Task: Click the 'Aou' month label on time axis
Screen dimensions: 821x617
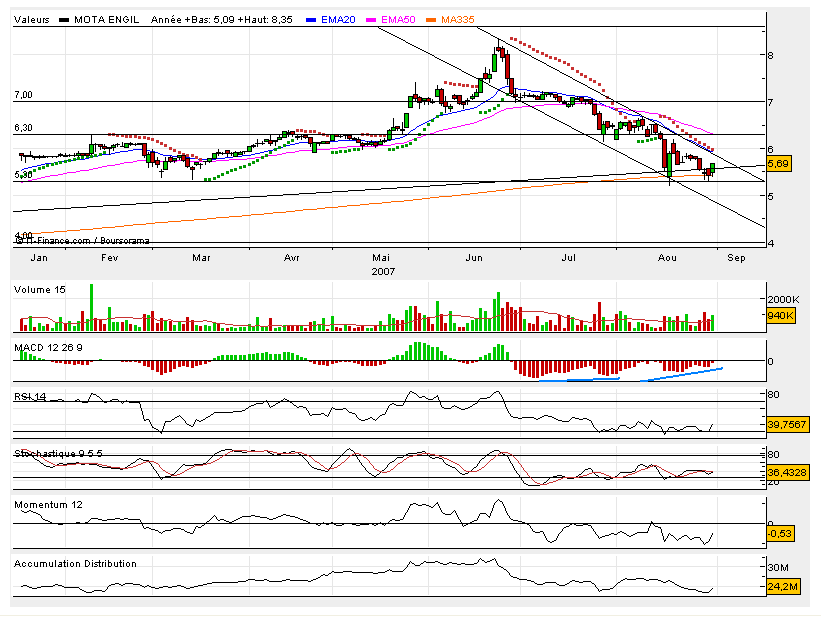Action: click(x=667, y=258)
